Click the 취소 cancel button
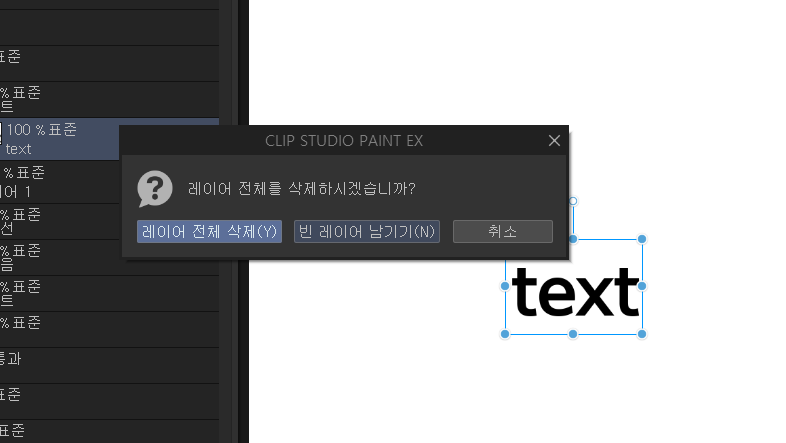This screenshot has height=443, width=786. click(503, 232)
